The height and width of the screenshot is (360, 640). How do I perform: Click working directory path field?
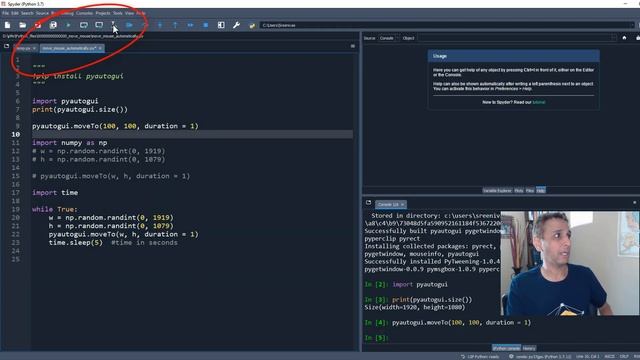(x=447, y=25)
